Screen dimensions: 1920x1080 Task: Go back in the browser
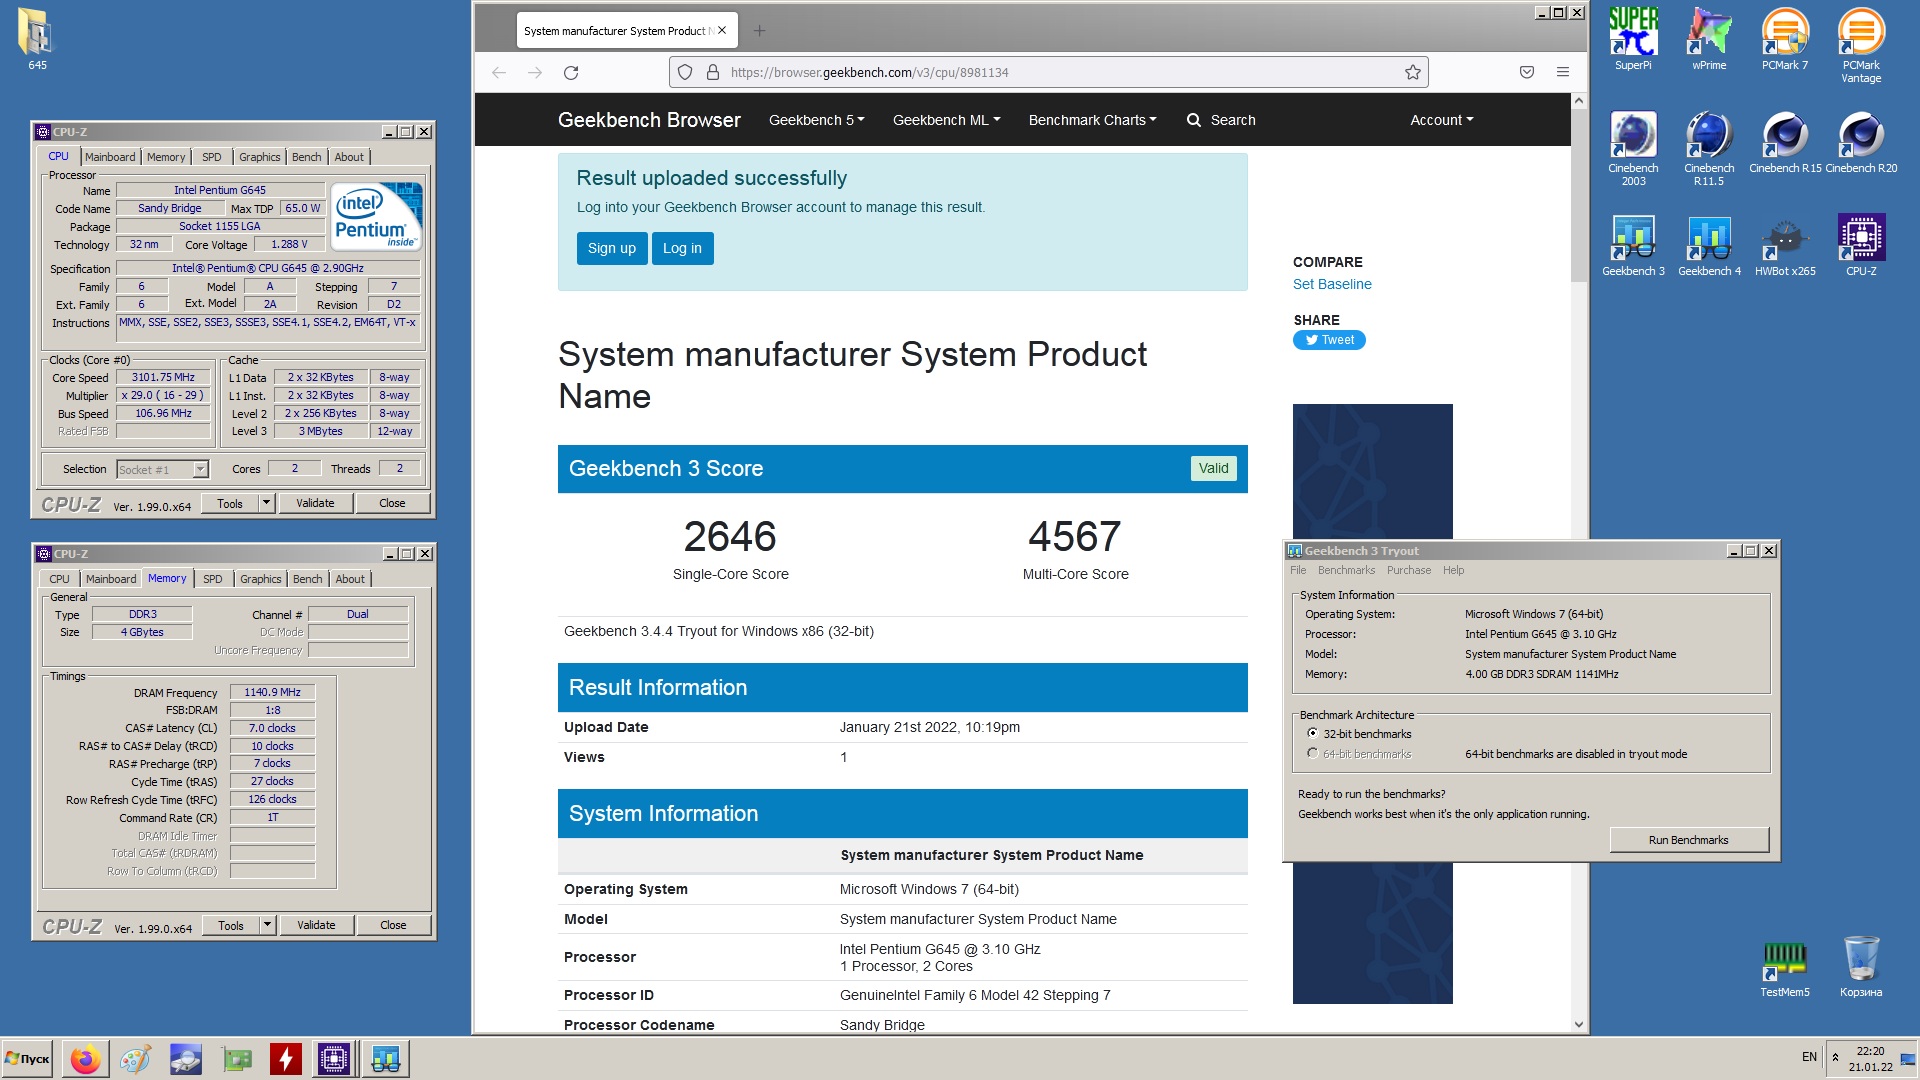click(499, 72)
